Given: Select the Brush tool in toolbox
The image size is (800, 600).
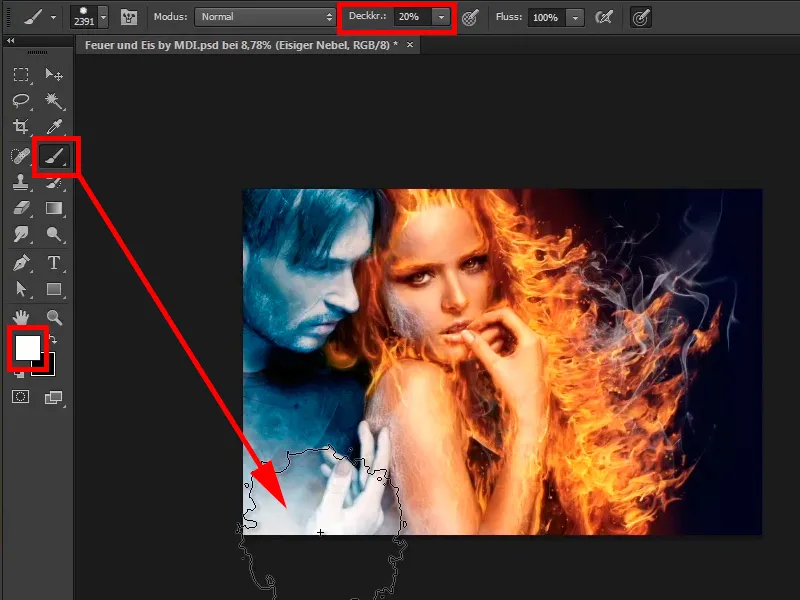Looking at the screenshot, I should pyautogui.click(x=54, y=156).
